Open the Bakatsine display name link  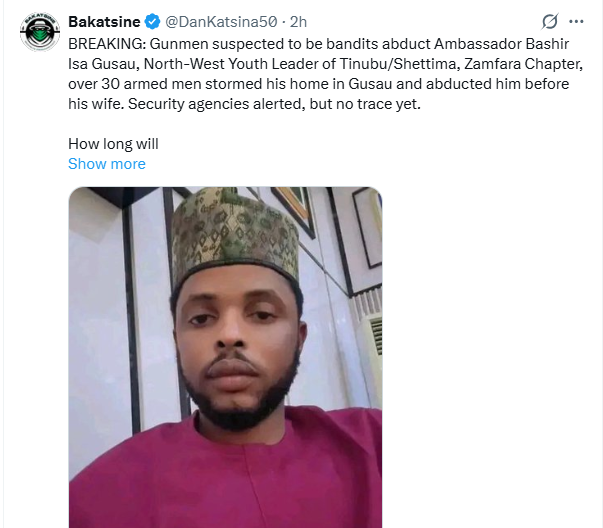[x=103, y=21]
